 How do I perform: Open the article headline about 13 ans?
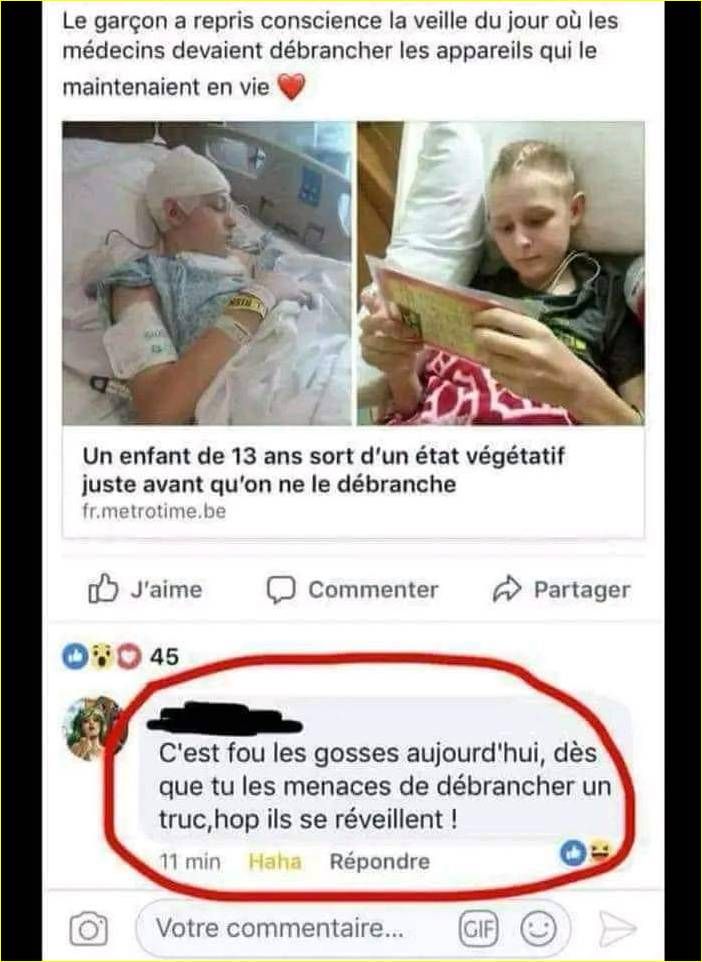(323, 470)
